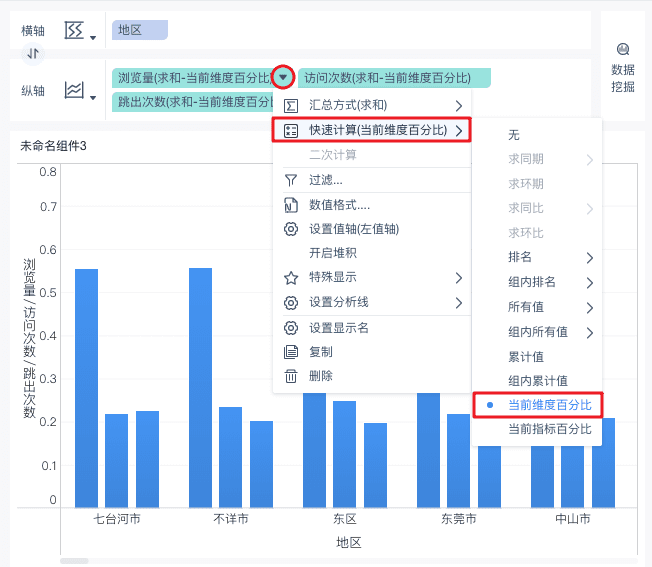The height and width of the screenshot is (567, 652).
Task: Click 访问次数(求和-当前维度百分比) field pill
Action: pos(394,78)
